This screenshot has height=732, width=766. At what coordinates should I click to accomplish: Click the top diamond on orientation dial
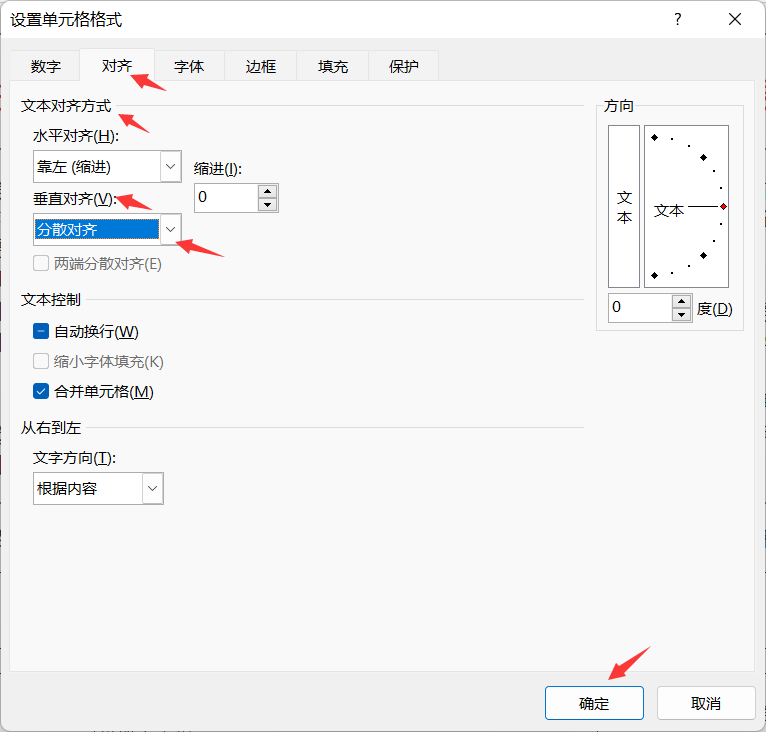click(x=655, y=138)
